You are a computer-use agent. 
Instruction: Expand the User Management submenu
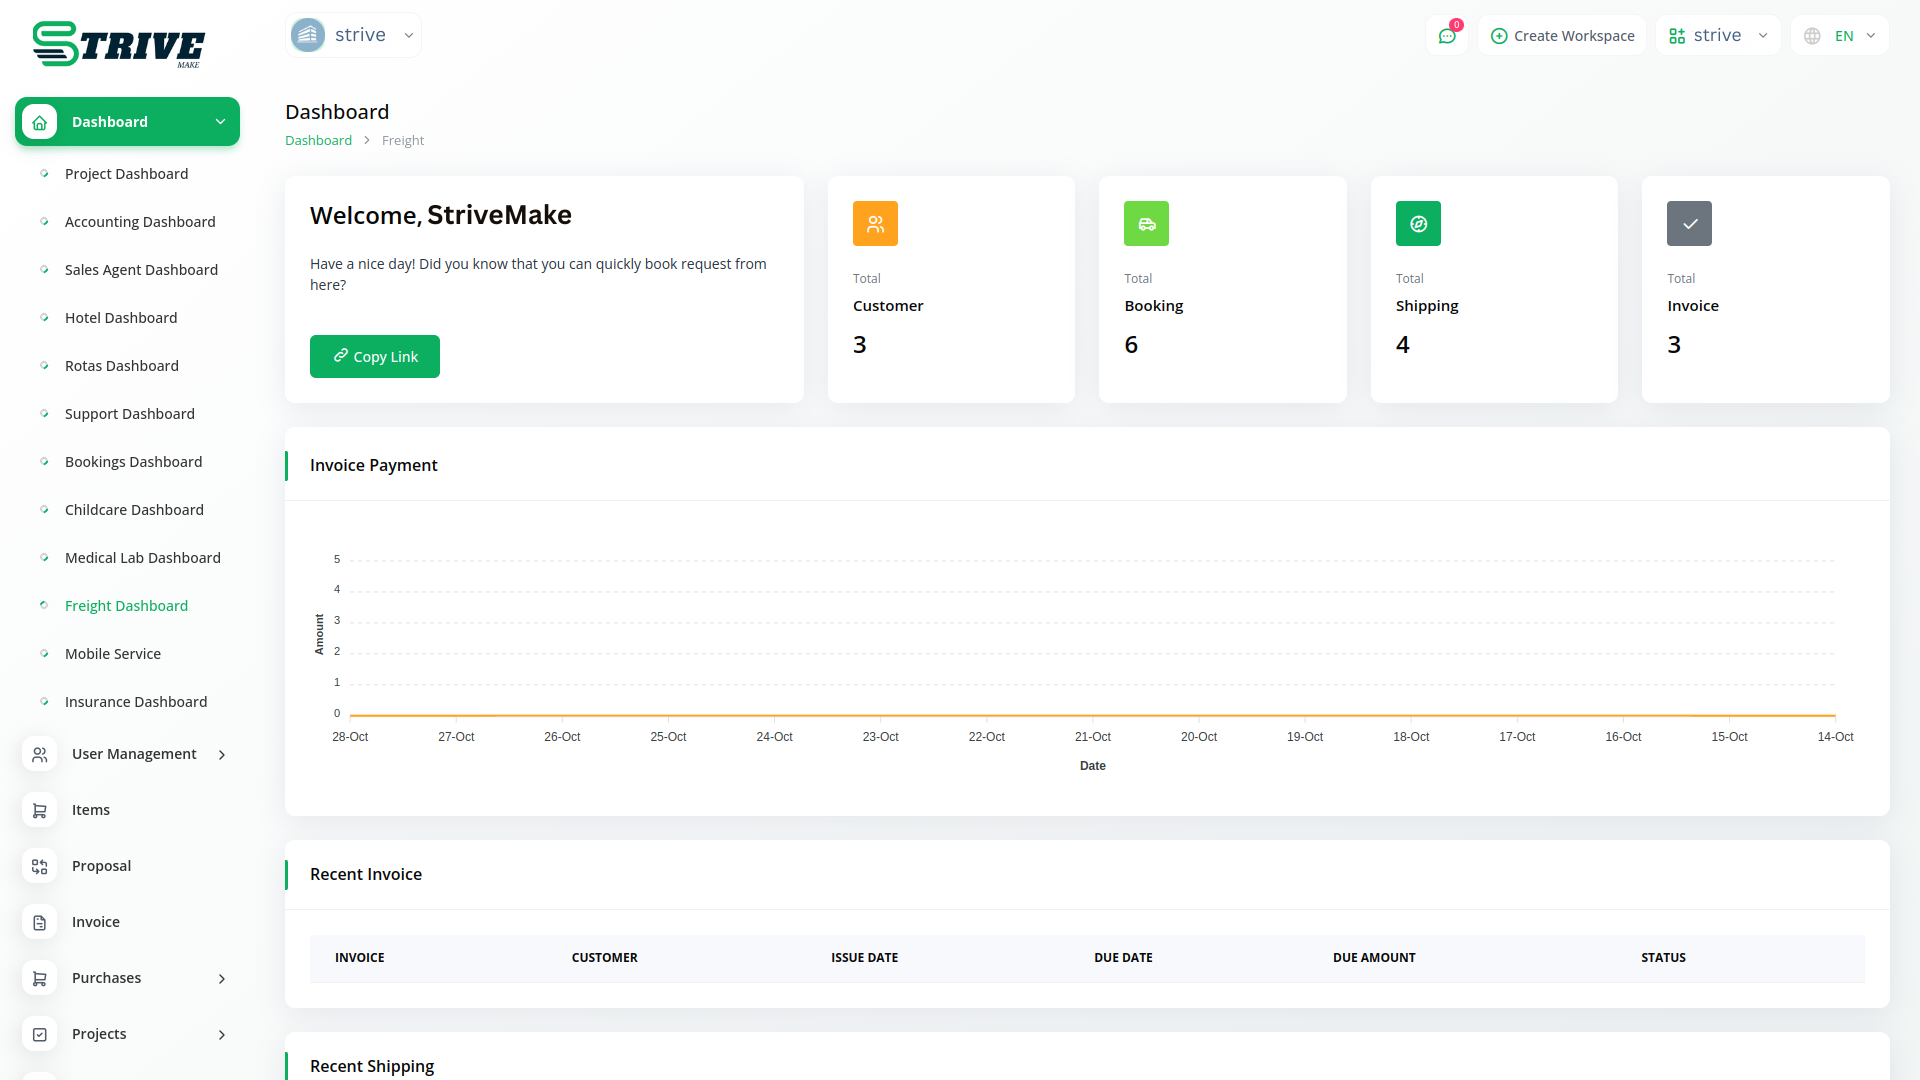[x=222, y=755]
